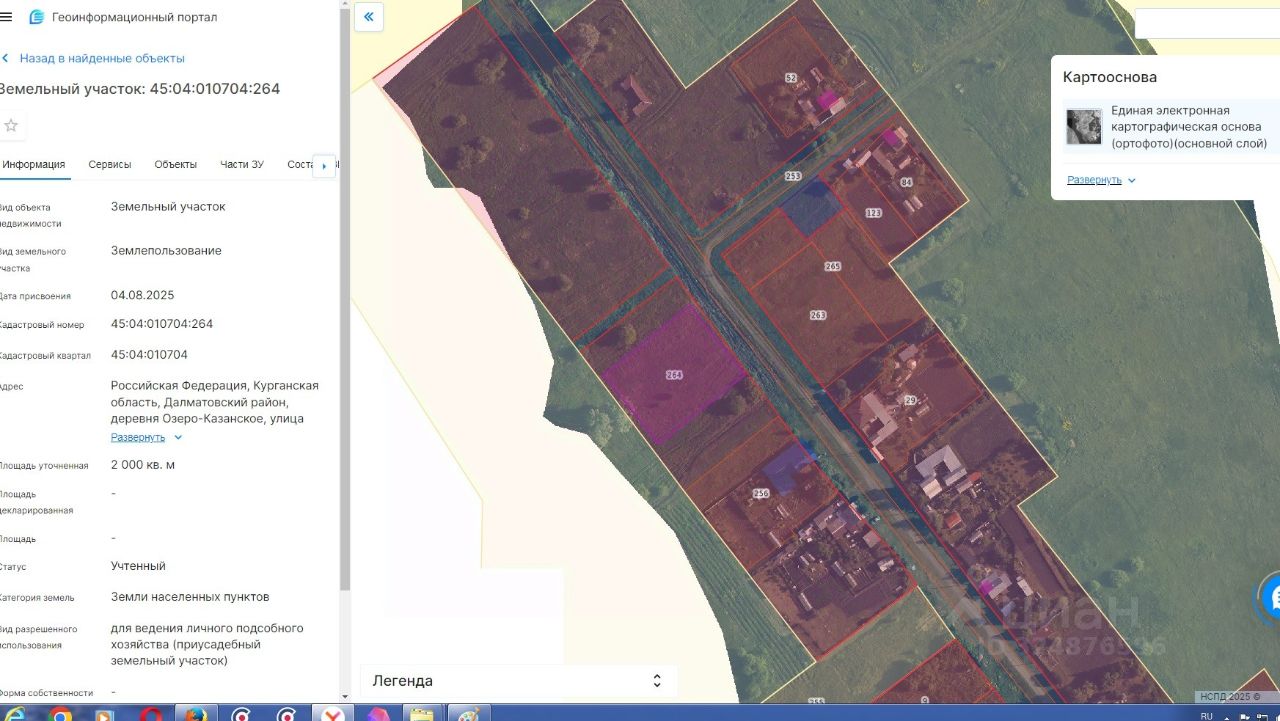The width and height of the screenshot is (1280, 721).
Task: Open the yellow folder icon in the taskbar
Action: pyautogui.click(x=422, y=714)
